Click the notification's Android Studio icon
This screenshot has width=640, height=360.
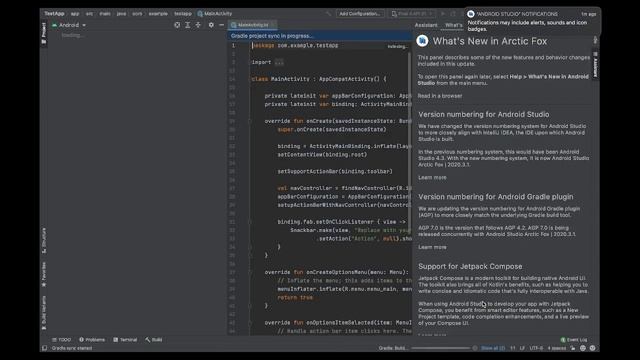(471, 14)
